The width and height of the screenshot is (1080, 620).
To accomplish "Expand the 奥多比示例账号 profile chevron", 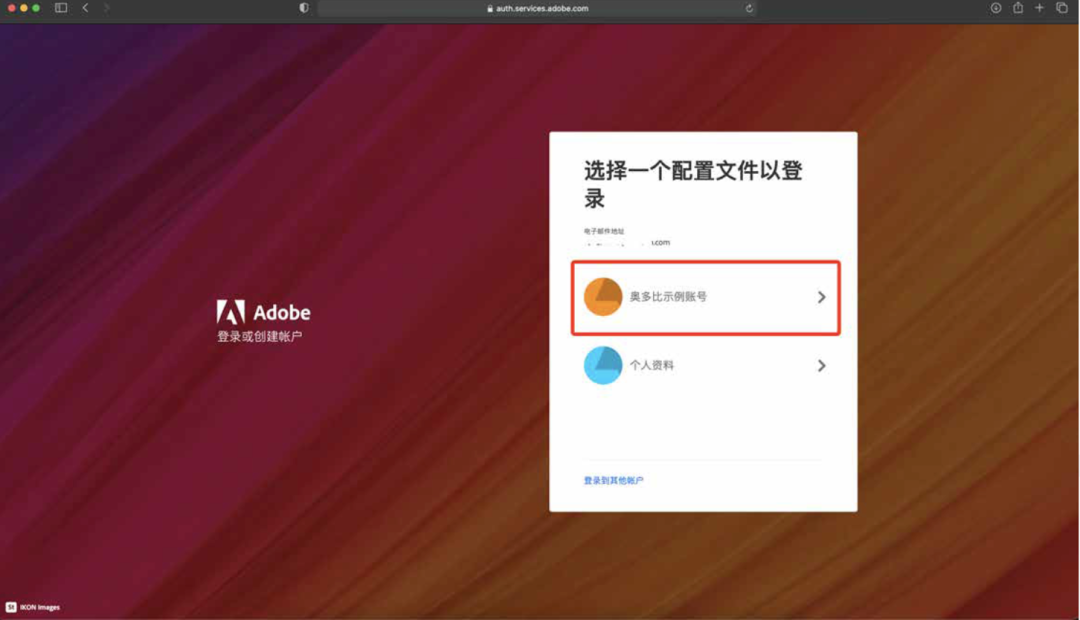I will click(x=822, y=296).
